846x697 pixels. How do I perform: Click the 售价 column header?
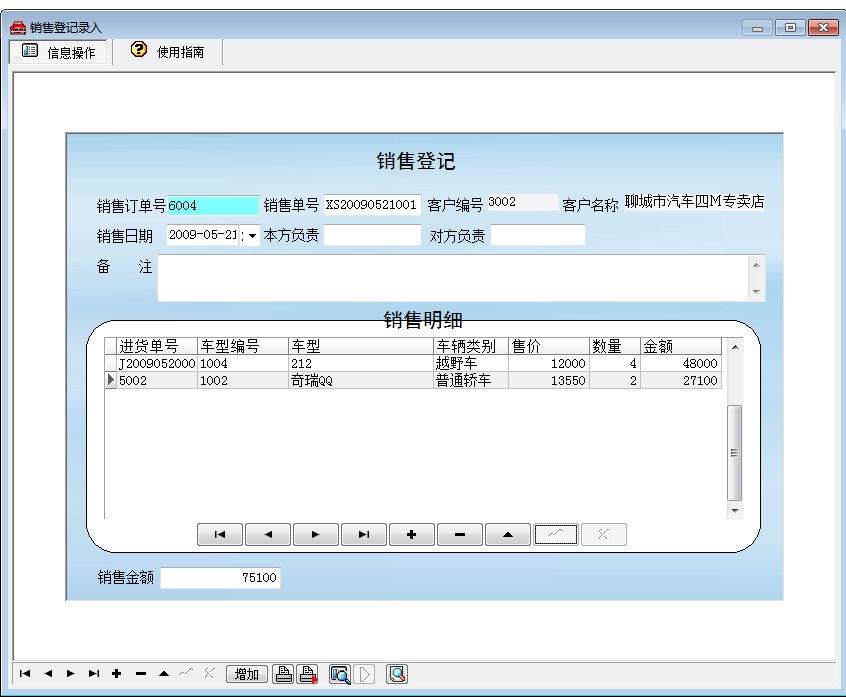pyautogui.click(x=549, y=346)
